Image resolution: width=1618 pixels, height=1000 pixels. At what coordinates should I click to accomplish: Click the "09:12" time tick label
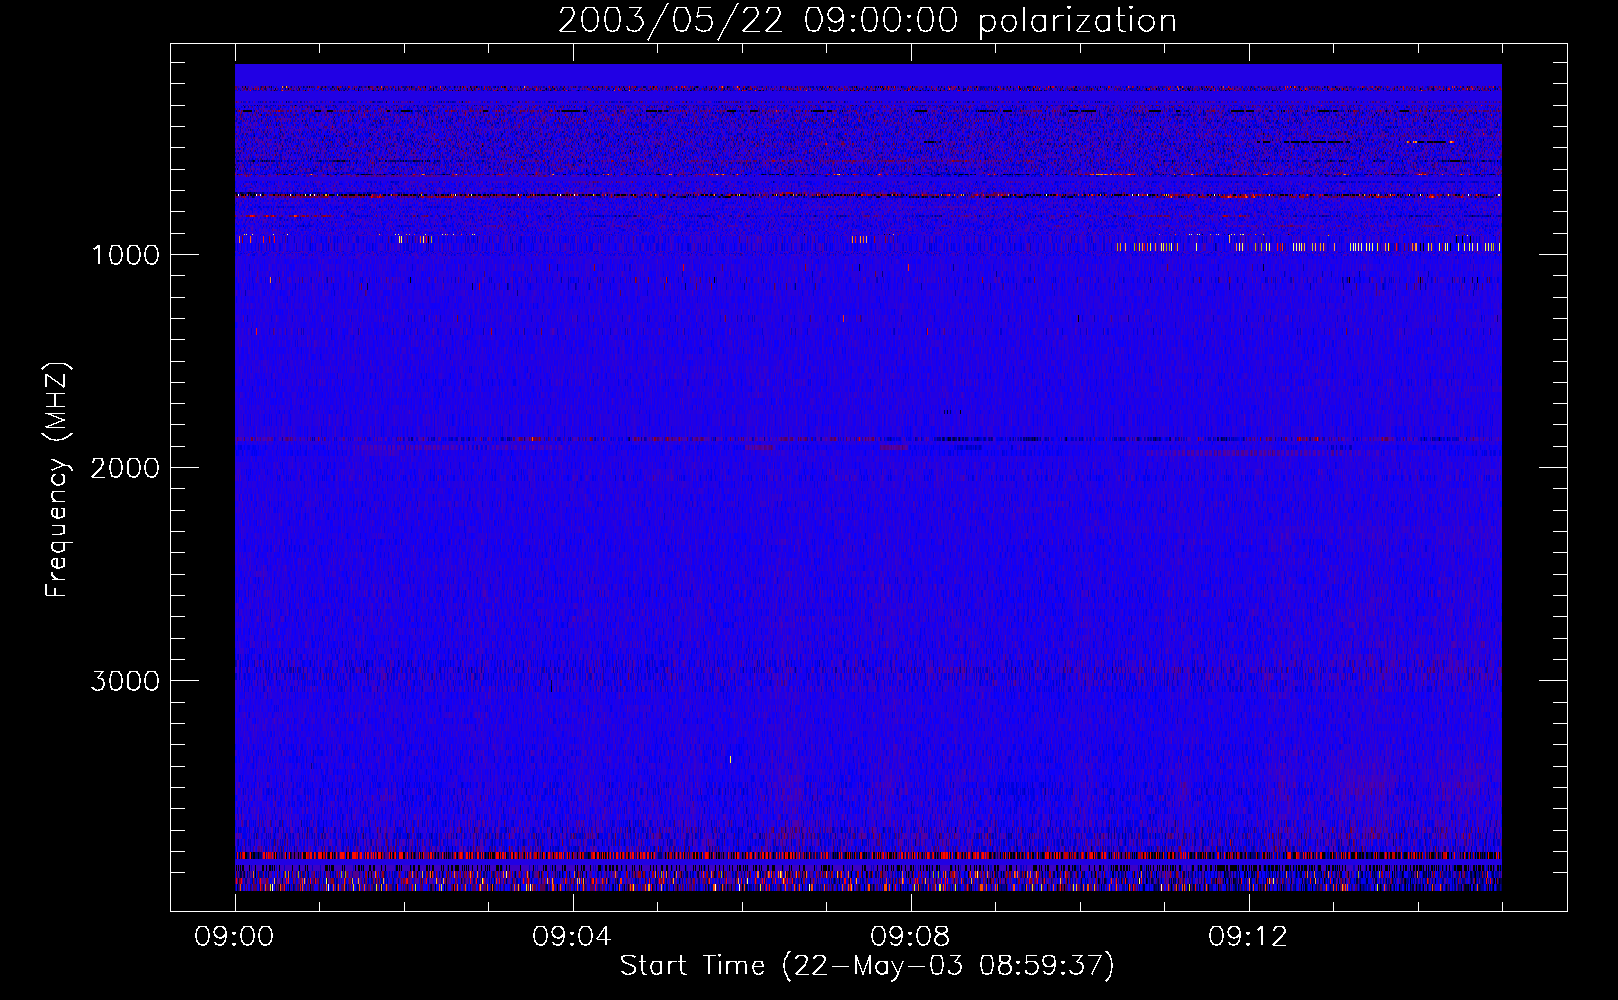point(1248,937)
